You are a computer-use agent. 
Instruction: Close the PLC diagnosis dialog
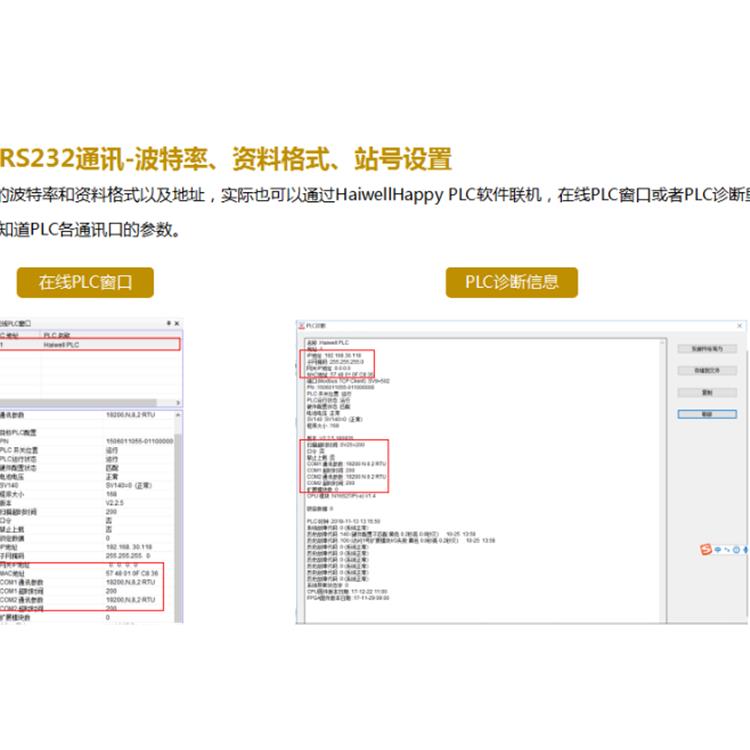739,326
